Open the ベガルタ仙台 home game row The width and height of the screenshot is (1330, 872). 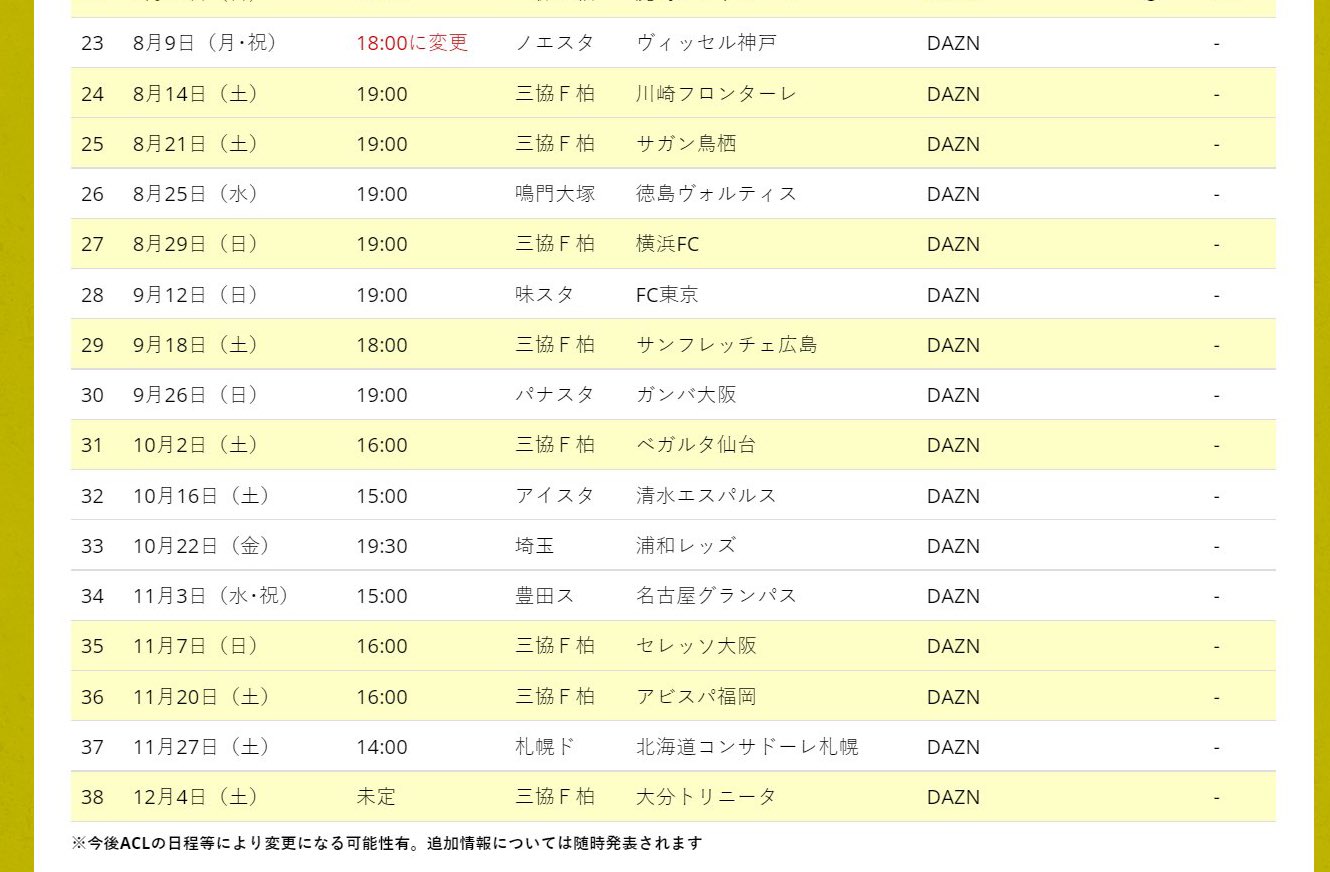click(697, 444)
